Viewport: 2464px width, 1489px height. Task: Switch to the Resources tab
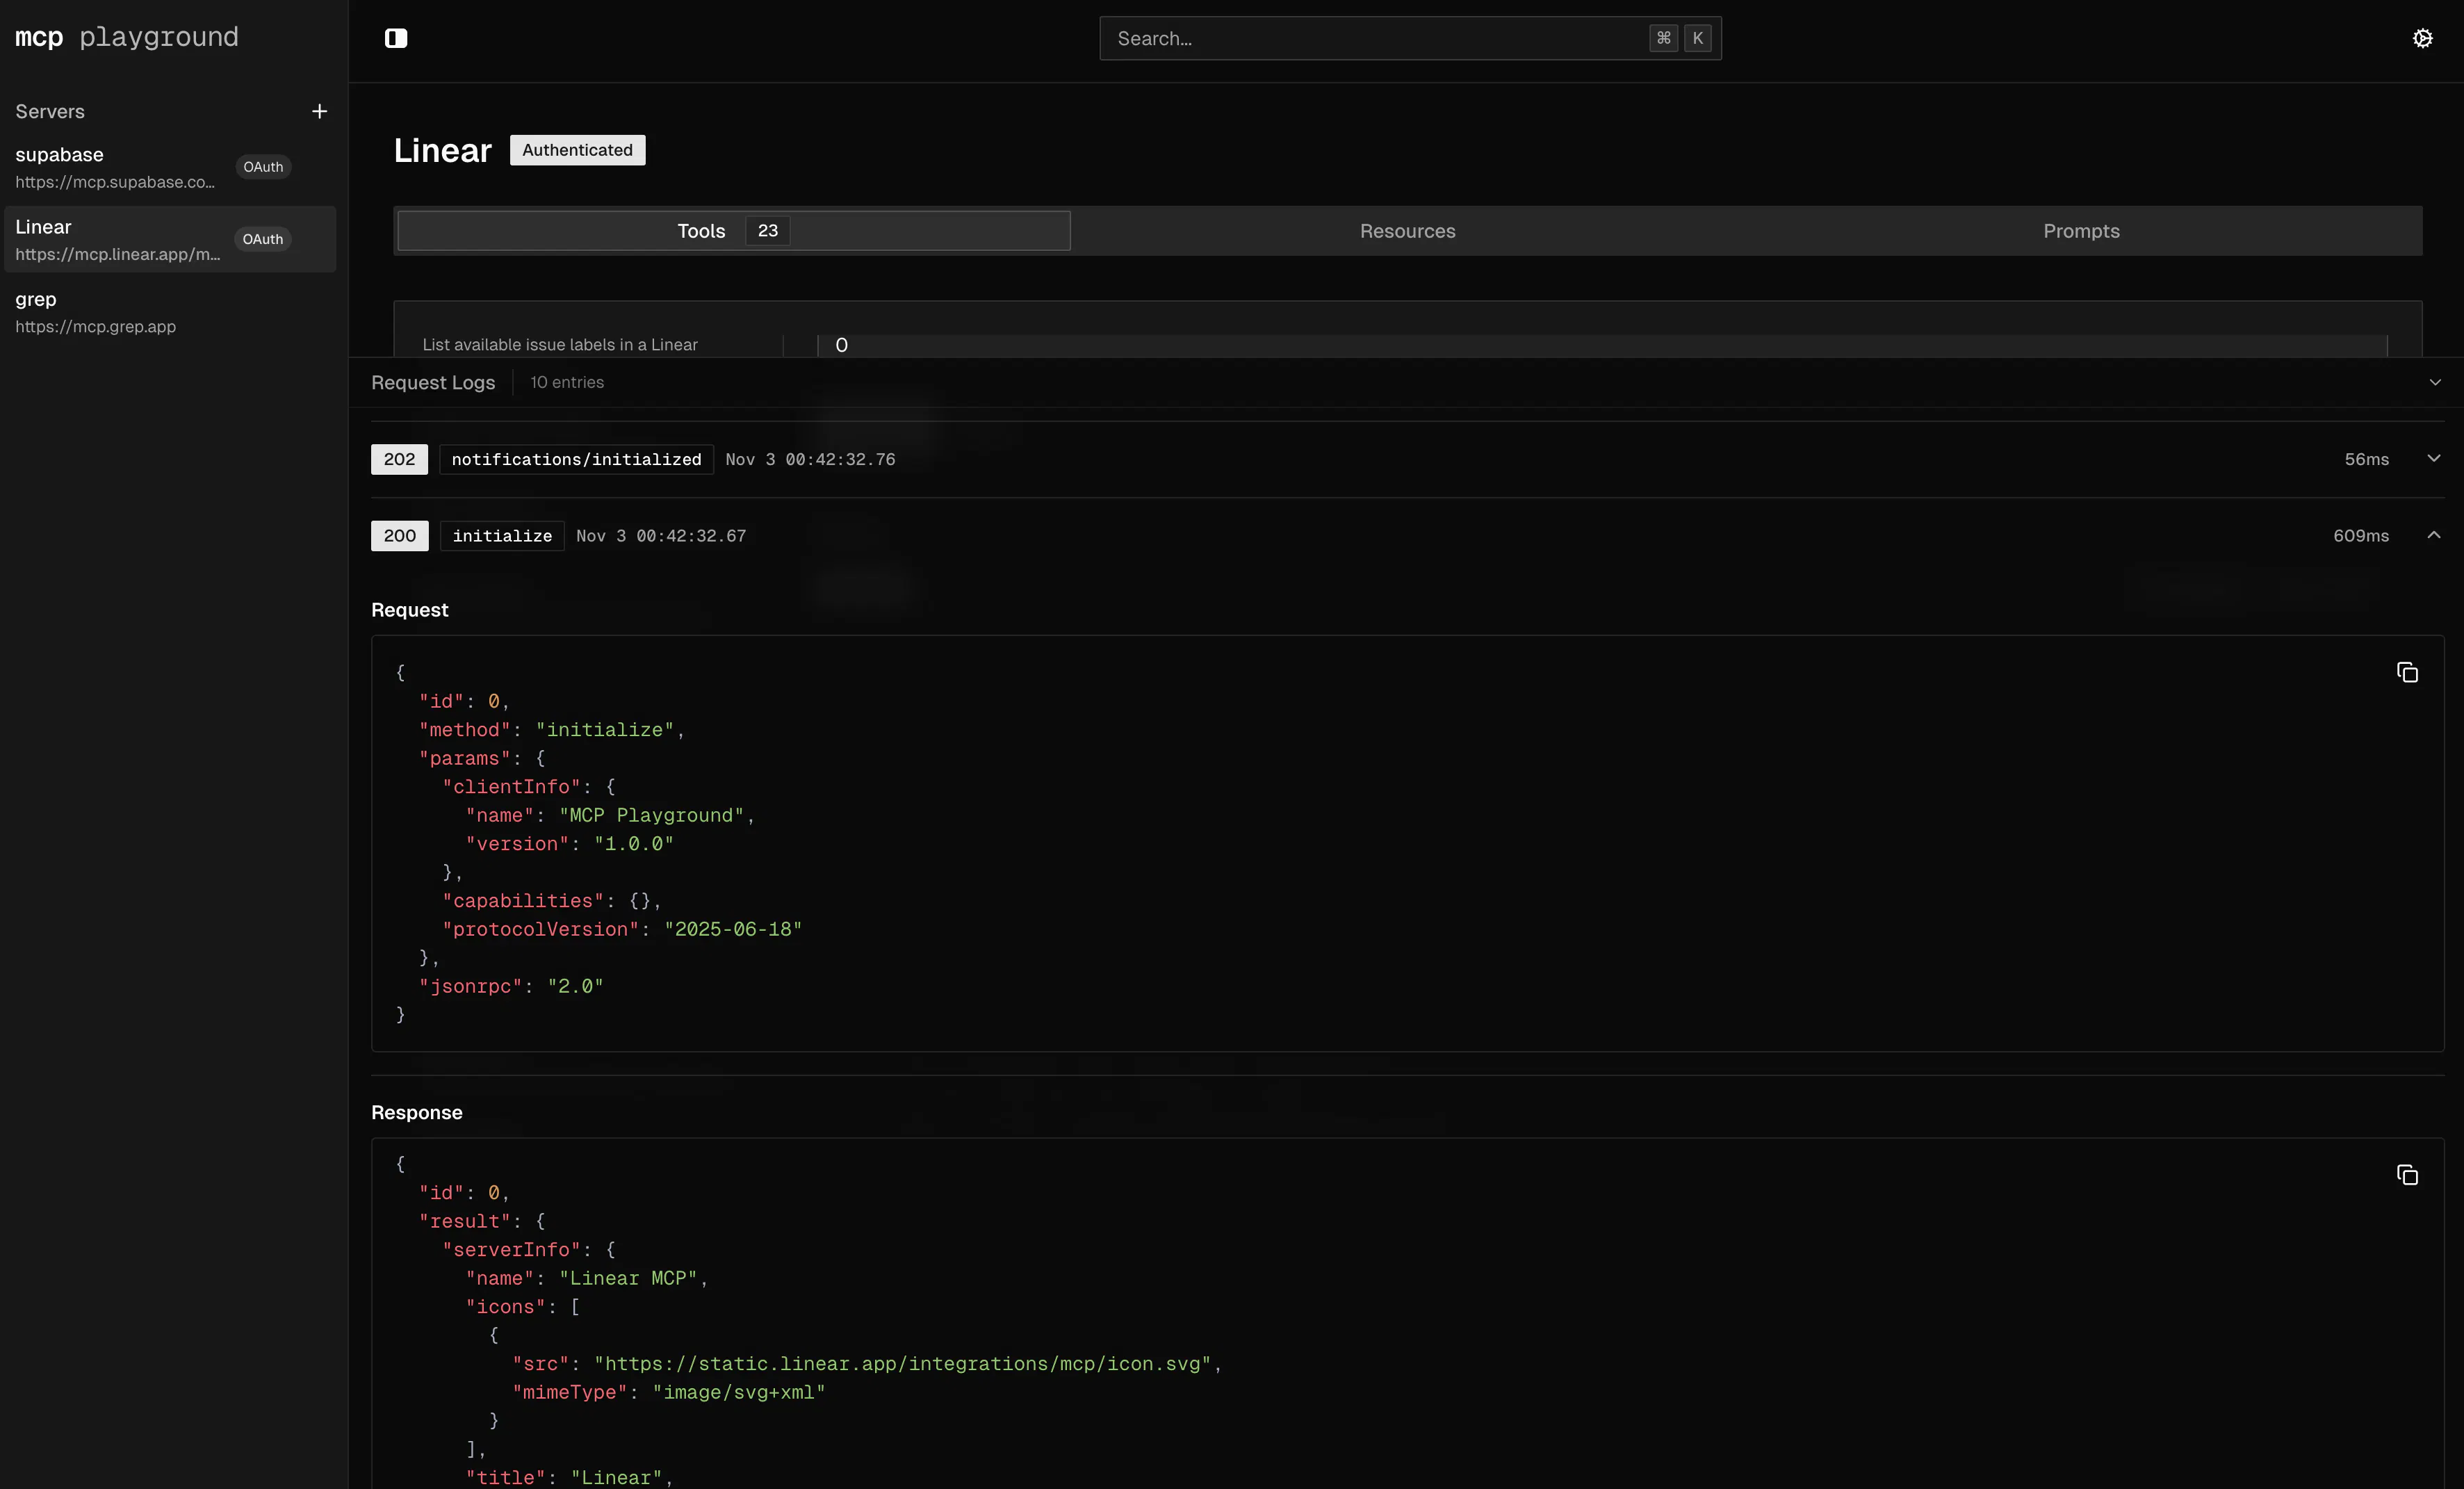coord(1407,231)
